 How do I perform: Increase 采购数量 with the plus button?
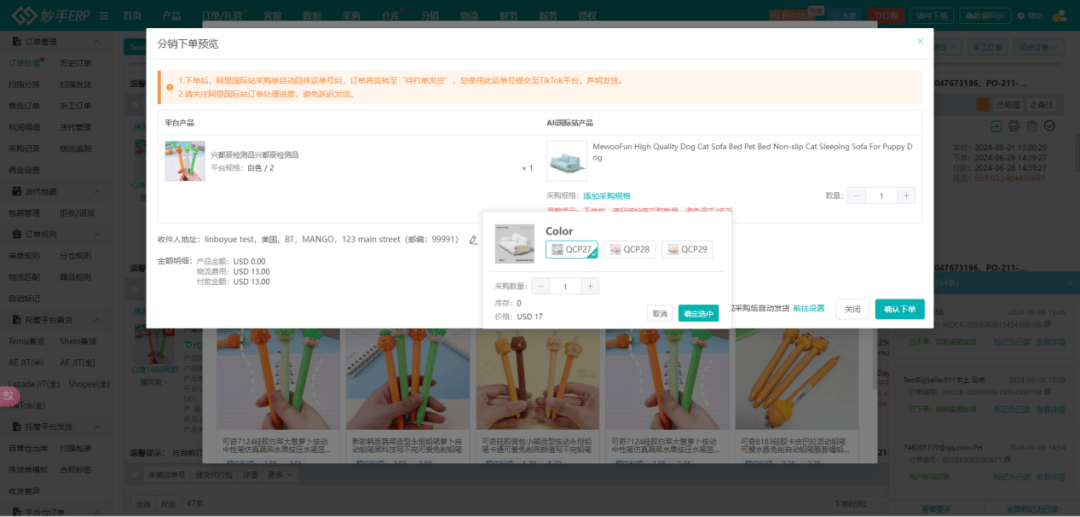click(x=590, y=286)
